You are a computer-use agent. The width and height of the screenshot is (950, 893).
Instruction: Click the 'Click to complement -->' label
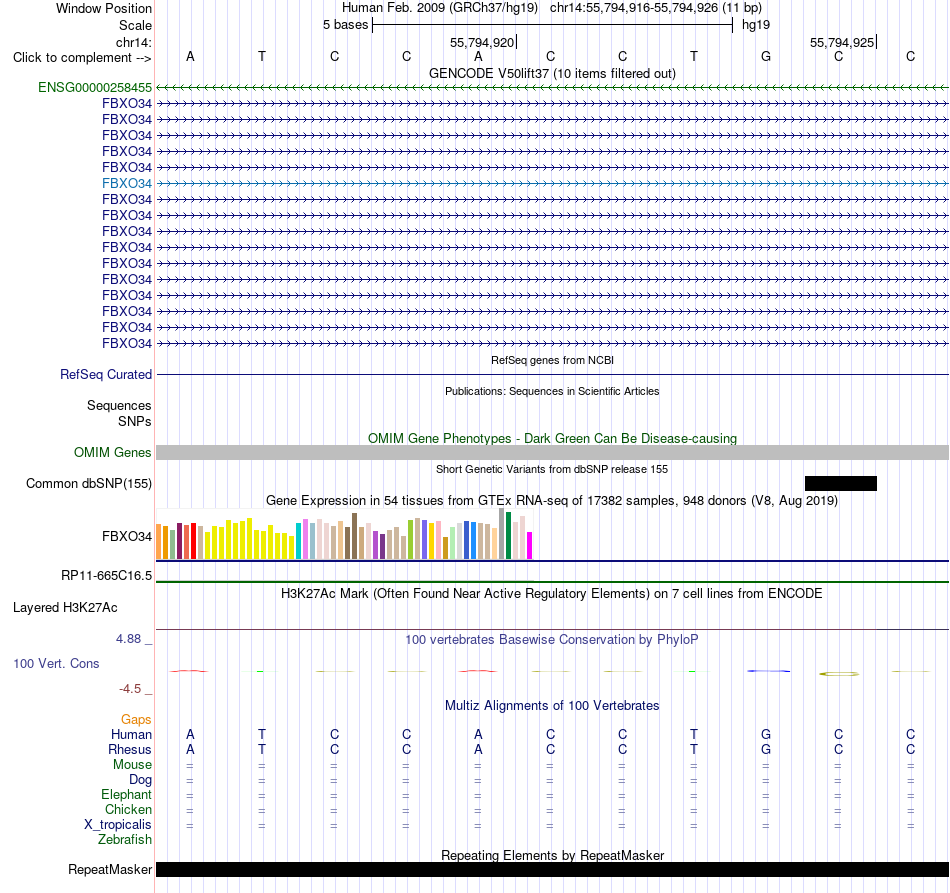82,58
